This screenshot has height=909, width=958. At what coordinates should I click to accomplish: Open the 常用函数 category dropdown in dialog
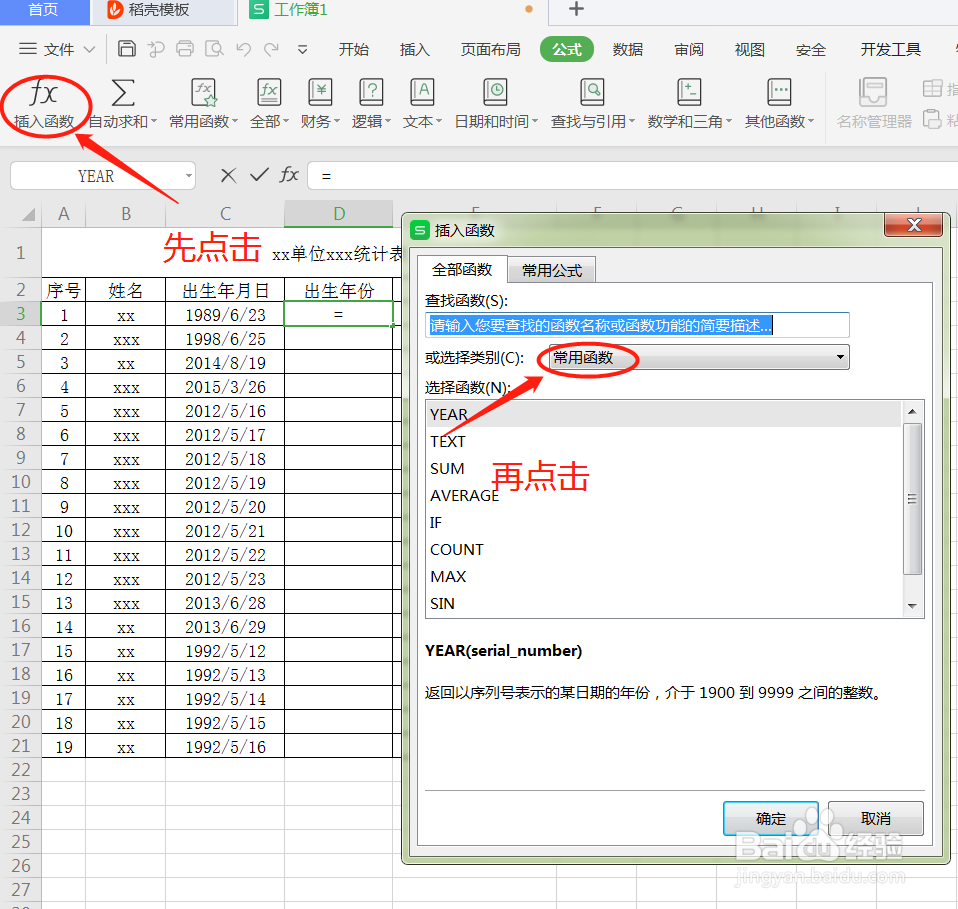[x=839, y=357]
